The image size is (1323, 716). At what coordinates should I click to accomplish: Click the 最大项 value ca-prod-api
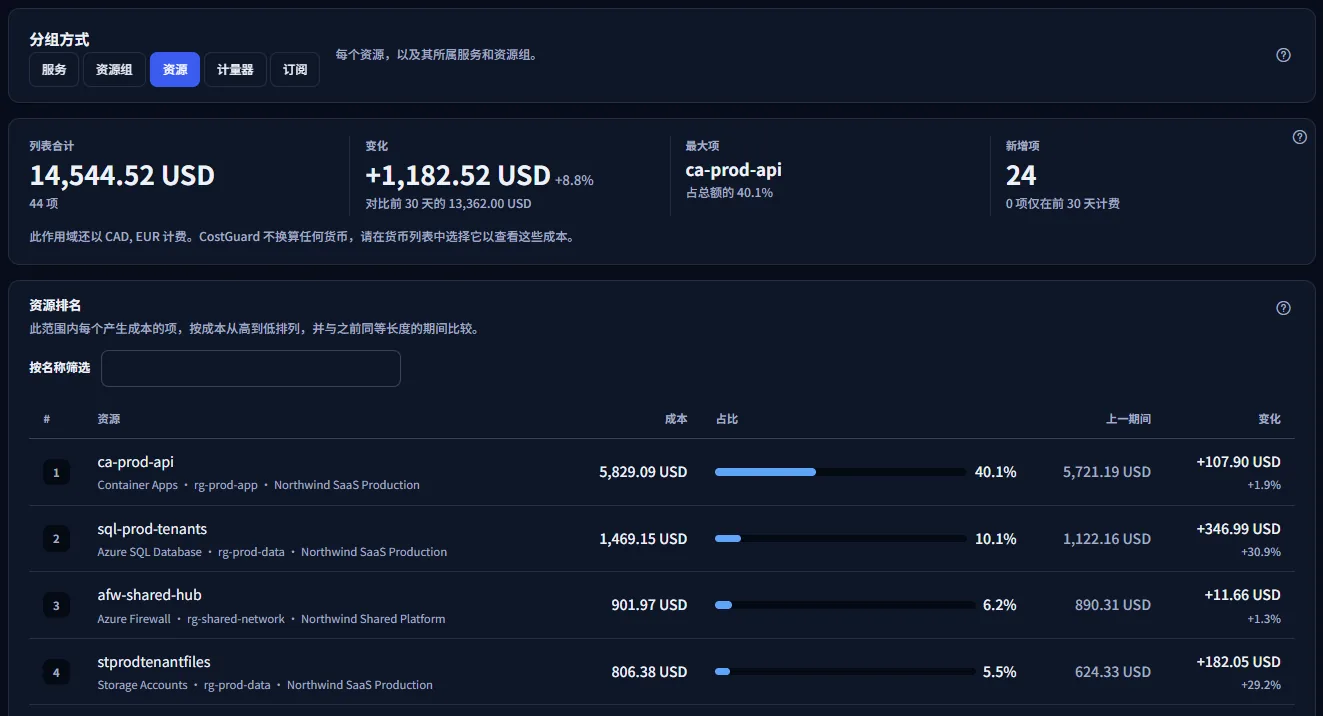click(x=733, y=170)
